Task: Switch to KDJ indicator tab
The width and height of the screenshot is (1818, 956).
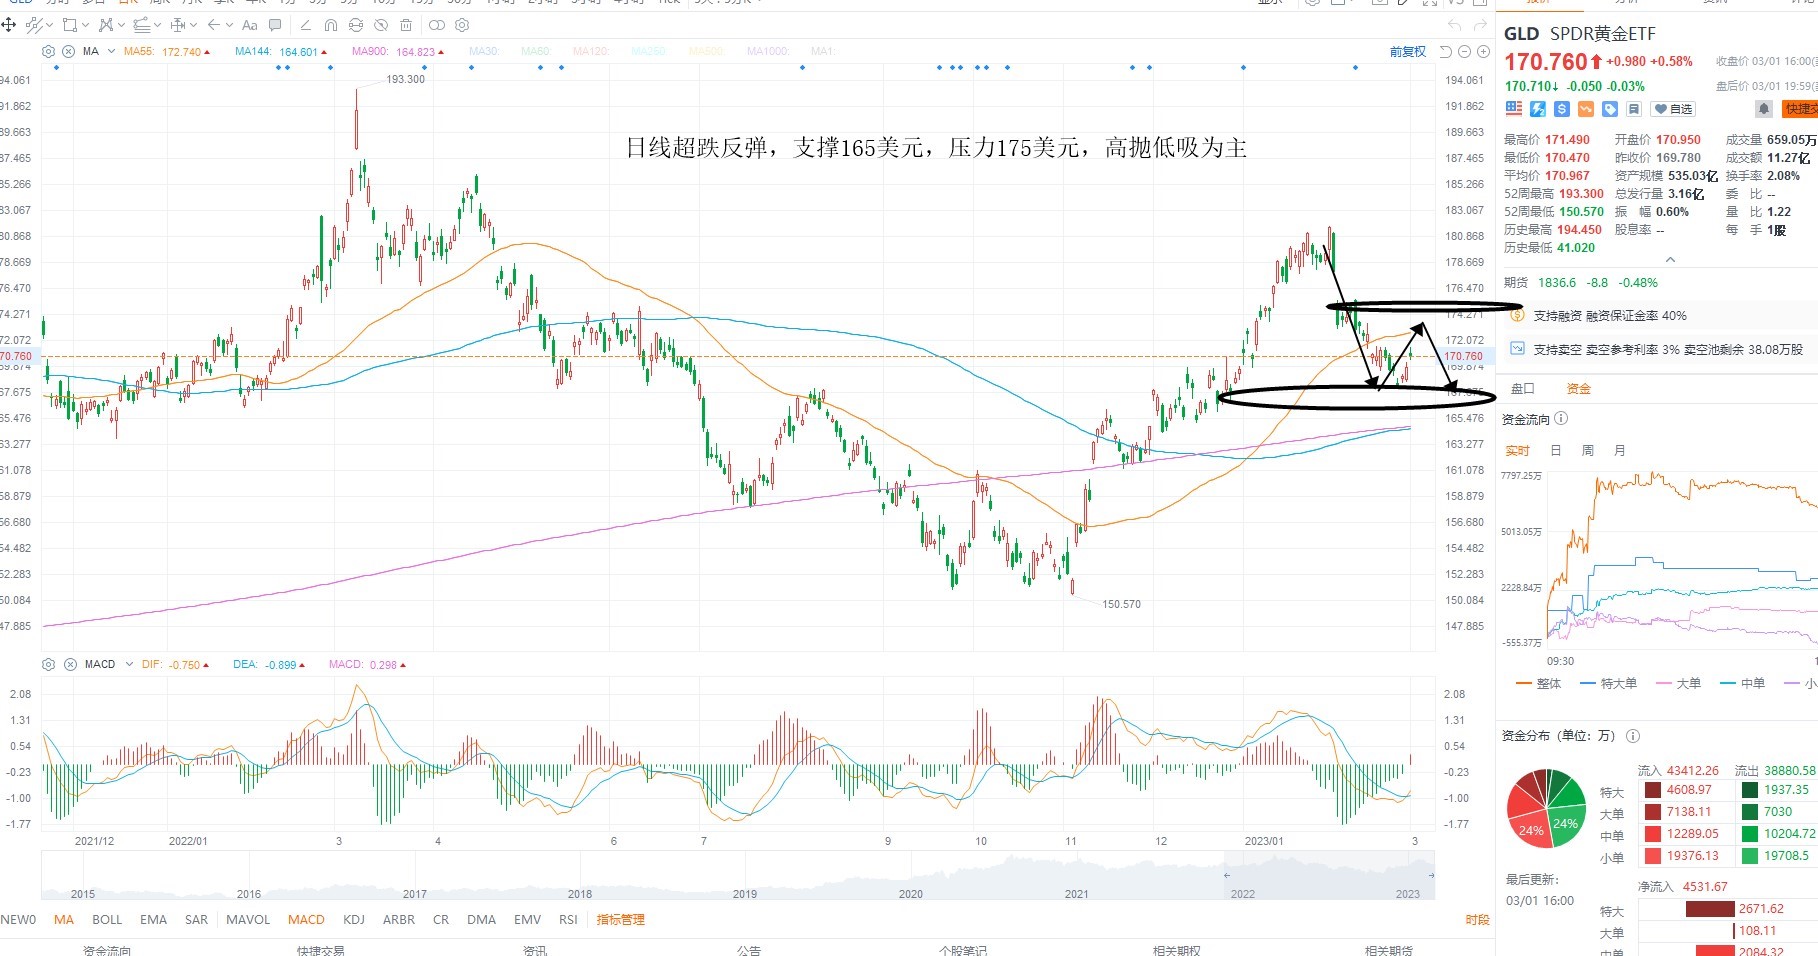Action: point(354,919)
